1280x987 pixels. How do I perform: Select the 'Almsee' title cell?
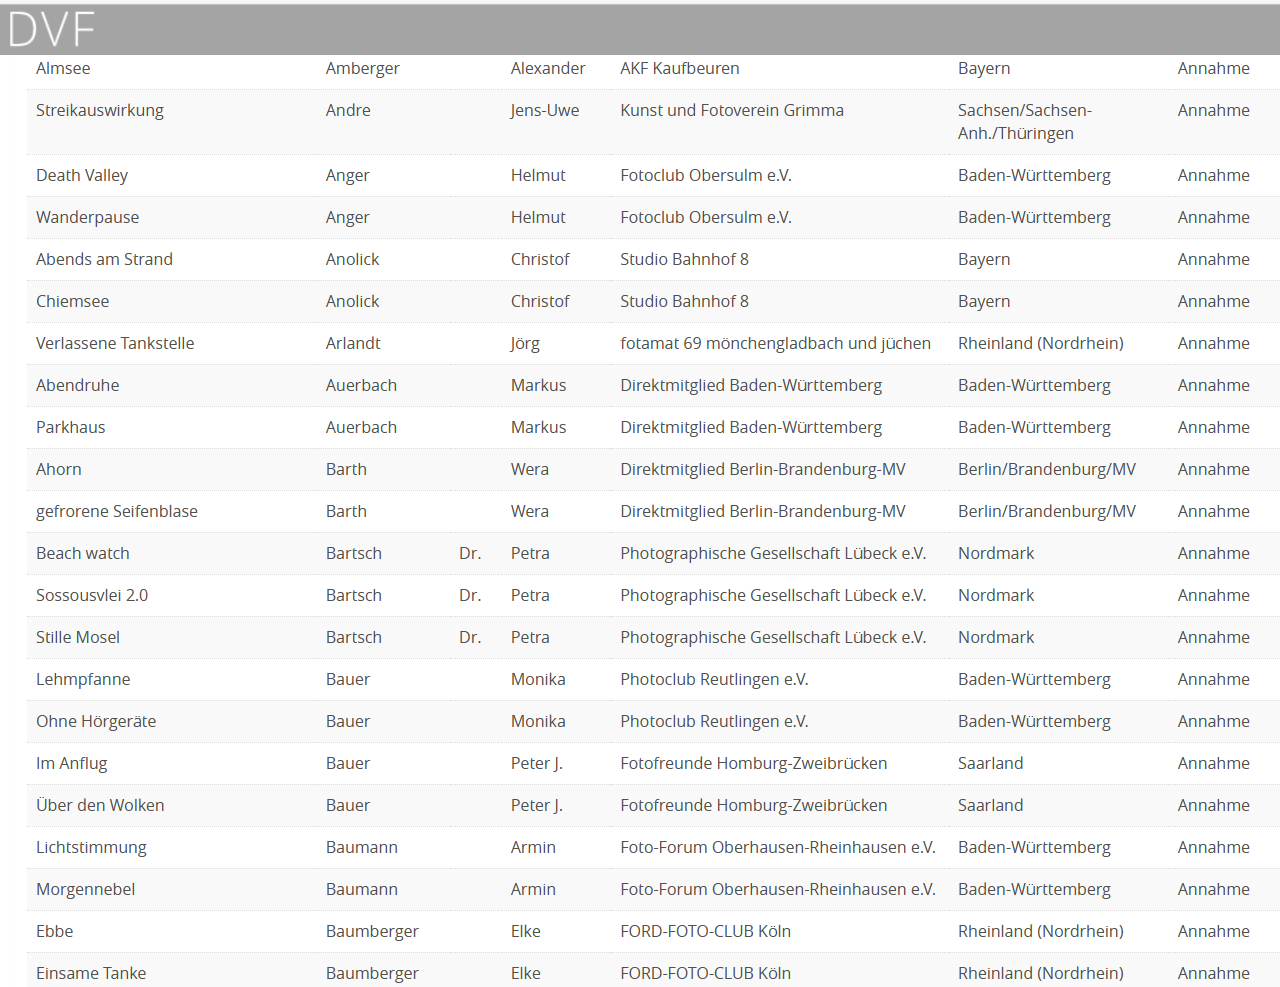pos(63,68)
